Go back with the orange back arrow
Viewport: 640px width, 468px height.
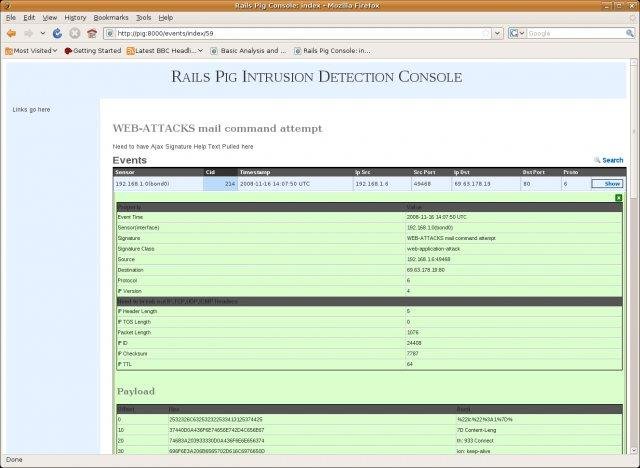tap(11, 33)
